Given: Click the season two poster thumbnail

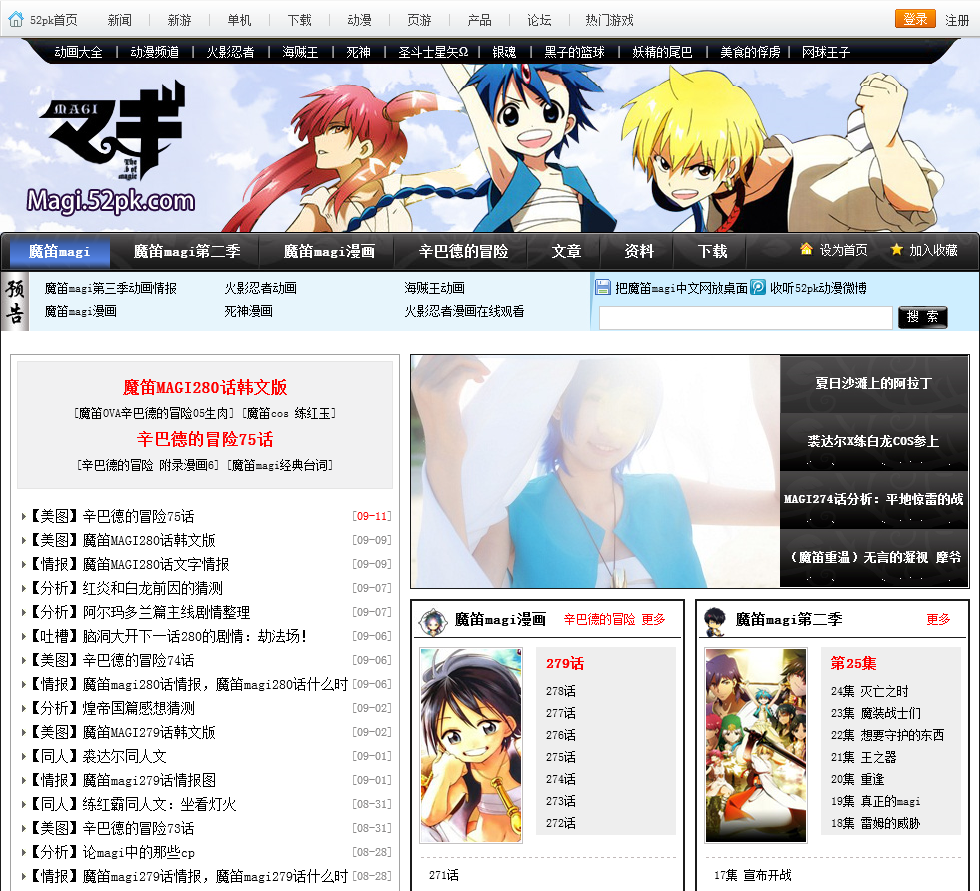Looking at the screenshot, I should (x=756, y=745).
